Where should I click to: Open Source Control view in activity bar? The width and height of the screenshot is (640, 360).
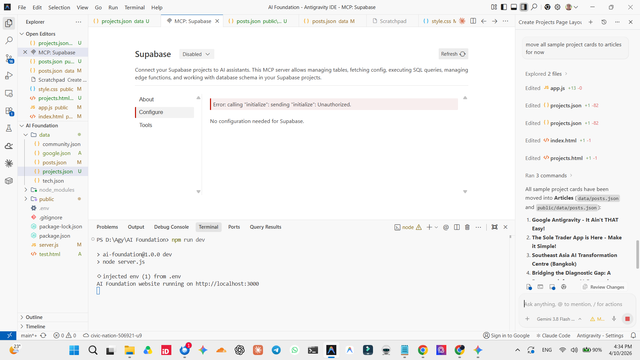pos(9,59)
